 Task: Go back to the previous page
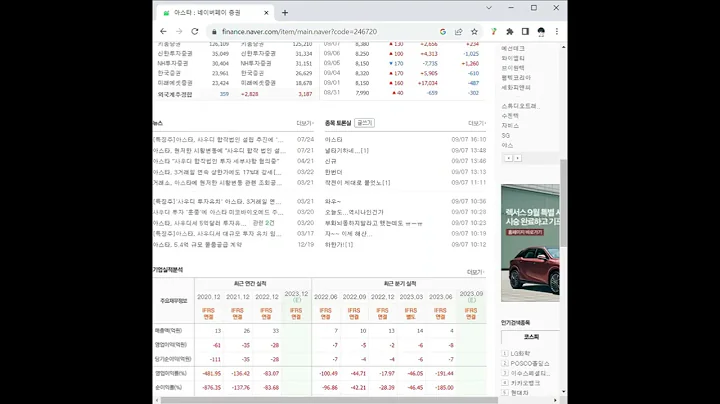click(163, 32)
